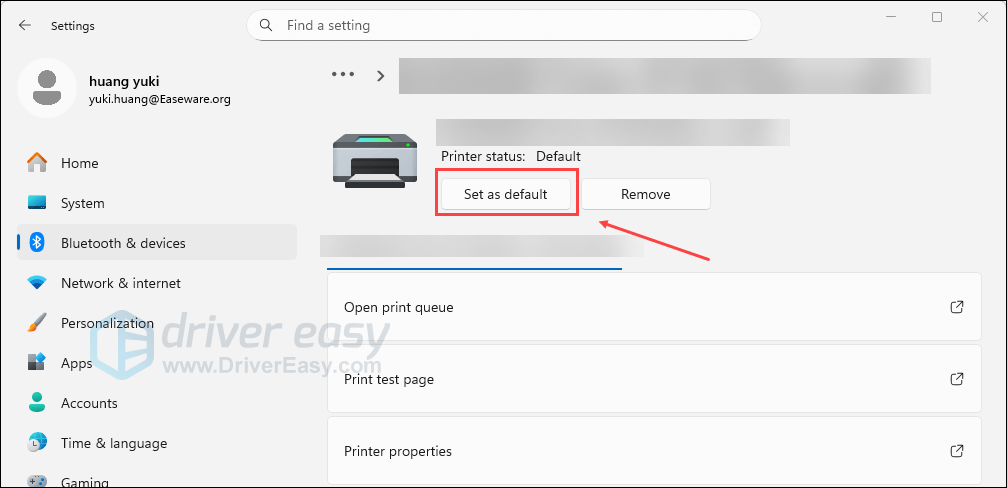The height and width of the screenshot is (488, 1007).
Task: Select System in the sidebar
Action: click(82, 203)
